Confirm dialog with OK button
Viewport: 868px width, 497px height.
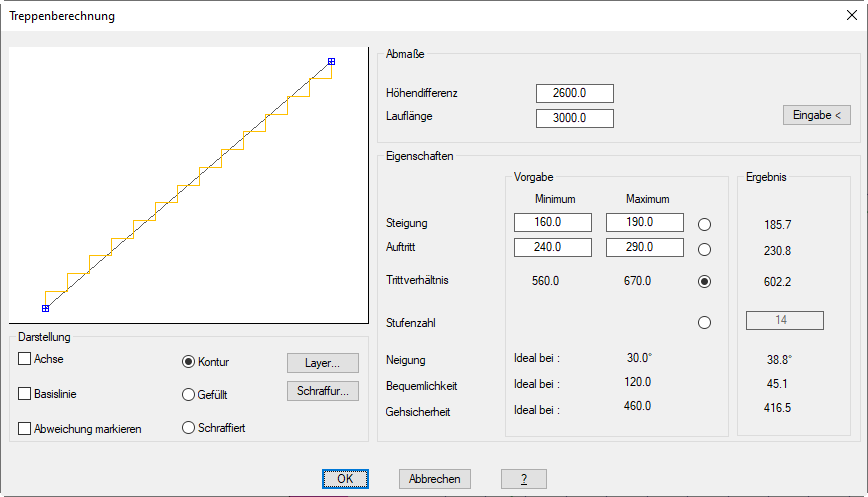[345, 479]
